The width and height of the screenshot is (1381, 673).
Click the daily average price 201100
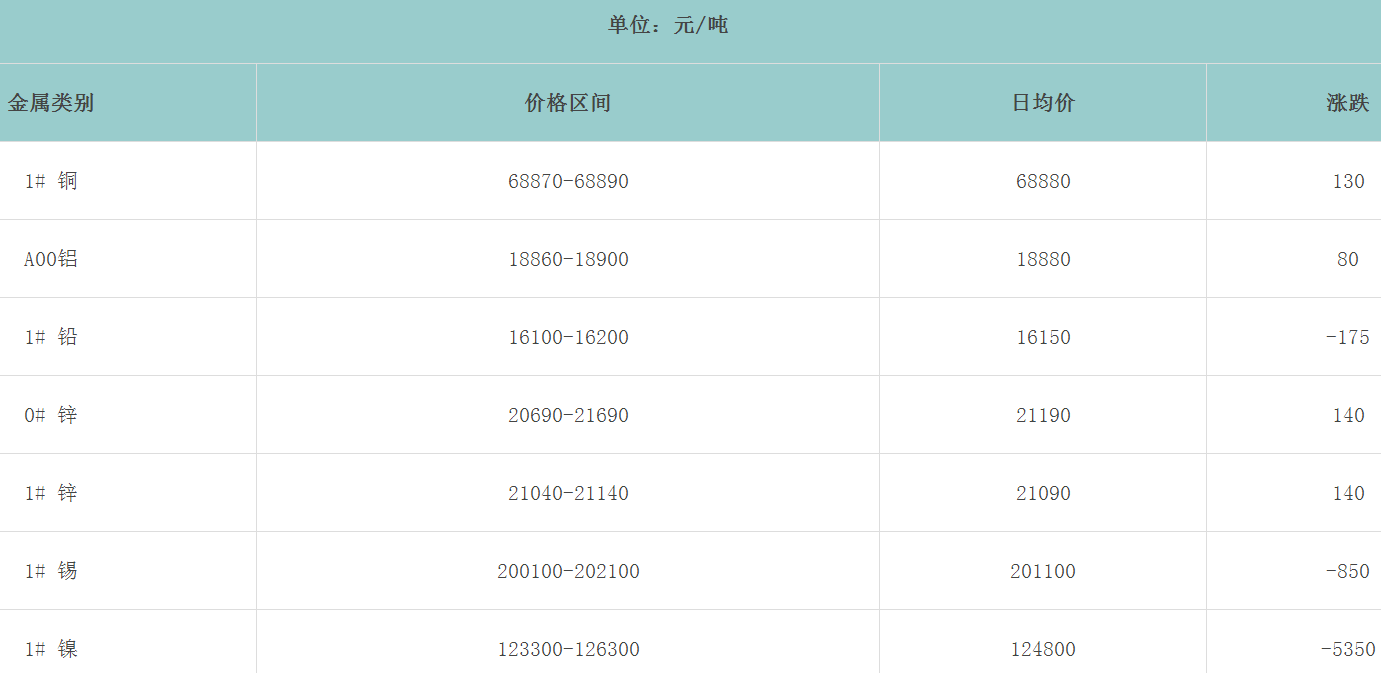(x=1043, y=571)
